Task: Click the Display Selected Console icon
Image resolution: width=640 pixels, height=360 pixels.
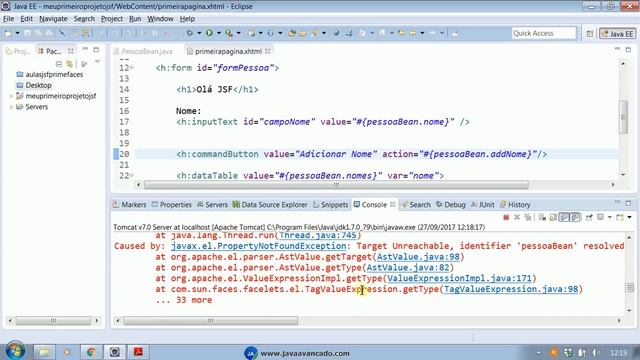Action: coord(600,217)
